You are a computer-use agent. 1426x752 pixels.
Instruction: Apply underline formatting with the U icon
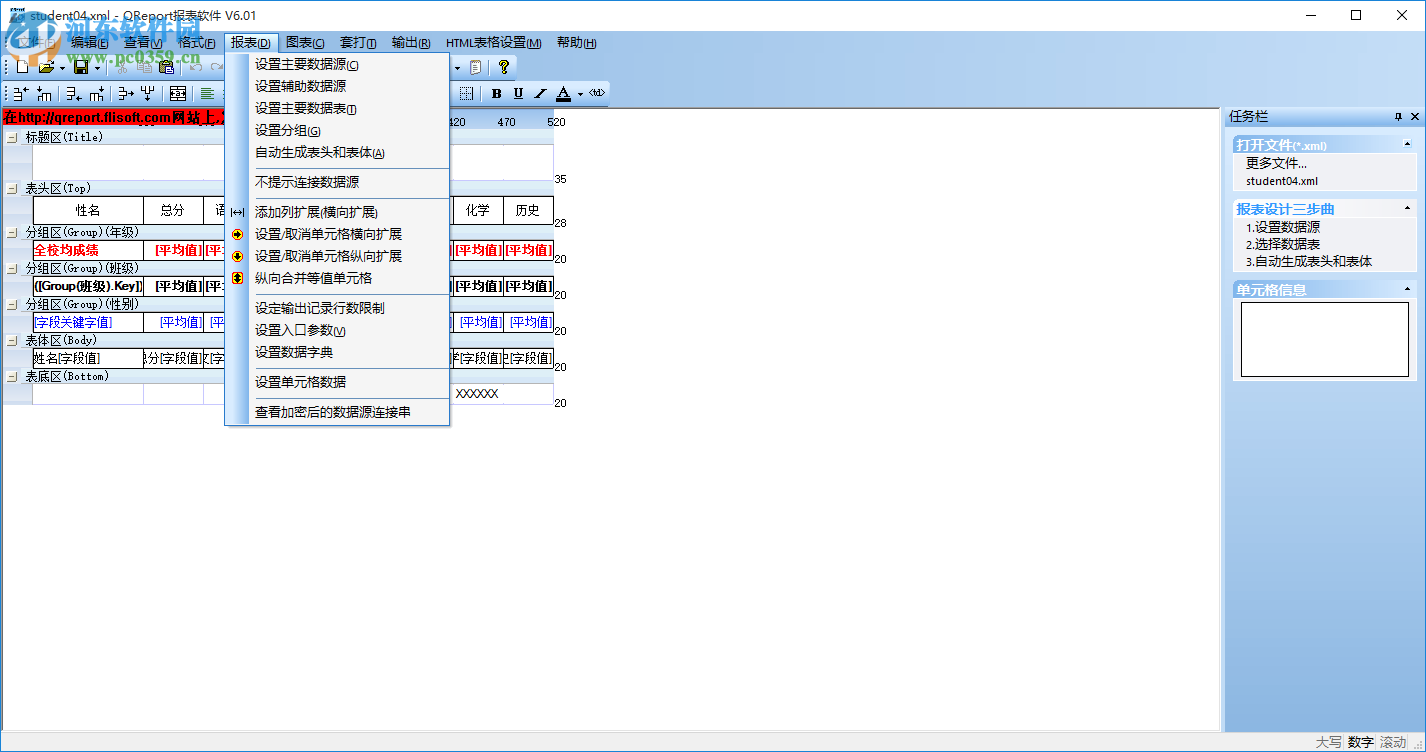pyautogui.click(x=517, y=93)
